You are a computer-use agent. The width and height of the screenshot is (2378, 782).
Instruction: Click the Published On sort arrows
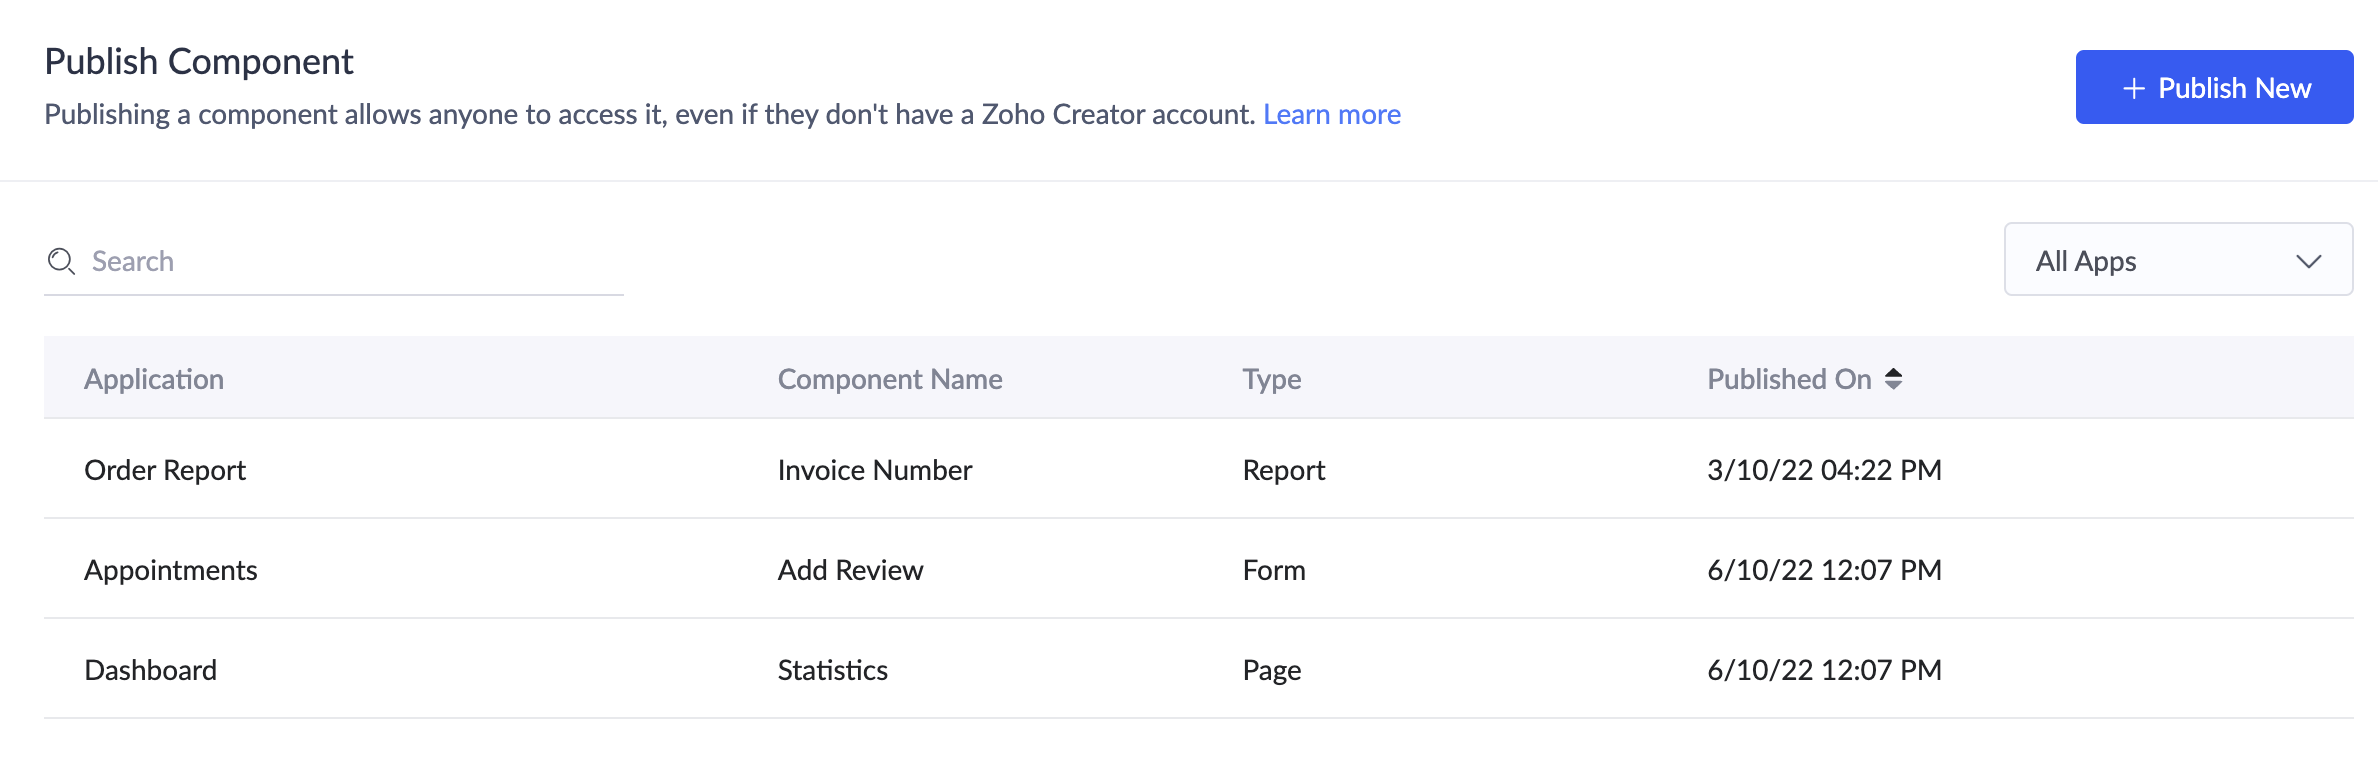(1893, 379)
